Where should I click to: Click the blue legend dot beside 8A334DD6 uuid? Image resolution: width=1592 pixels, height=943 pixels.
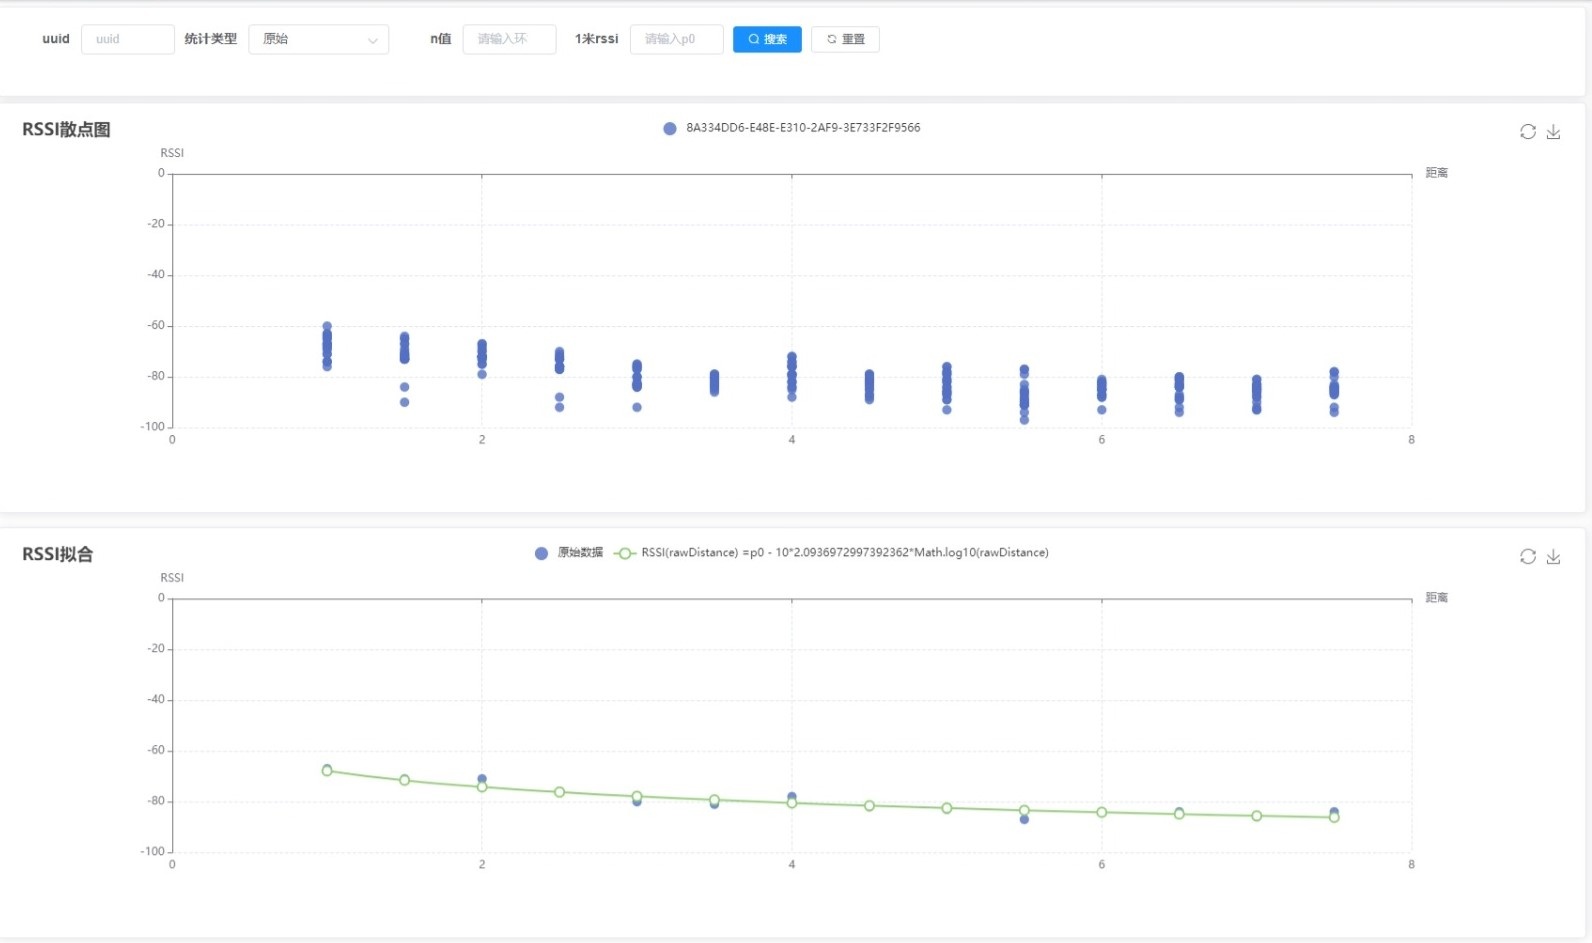coord(670,128)
